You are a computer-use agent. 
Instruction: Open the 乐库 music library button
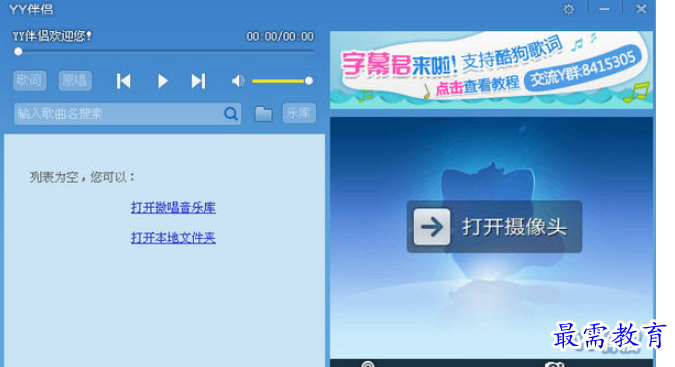[x=299, y=113]
